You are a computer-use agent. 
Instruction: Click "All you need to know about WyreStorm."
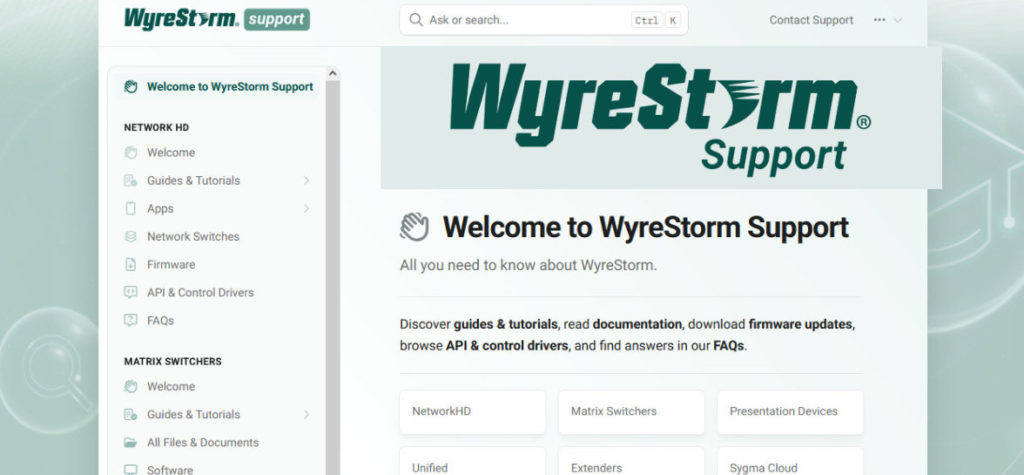[528, 266]
